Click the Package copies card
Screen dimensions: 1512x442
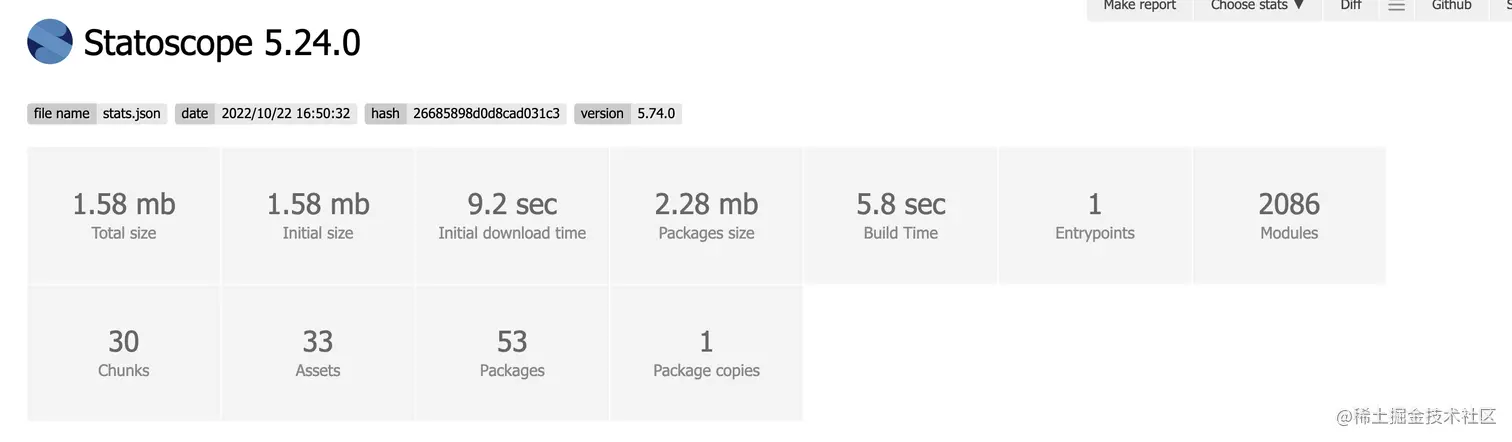pyautogui.click(x=706, y=353)
